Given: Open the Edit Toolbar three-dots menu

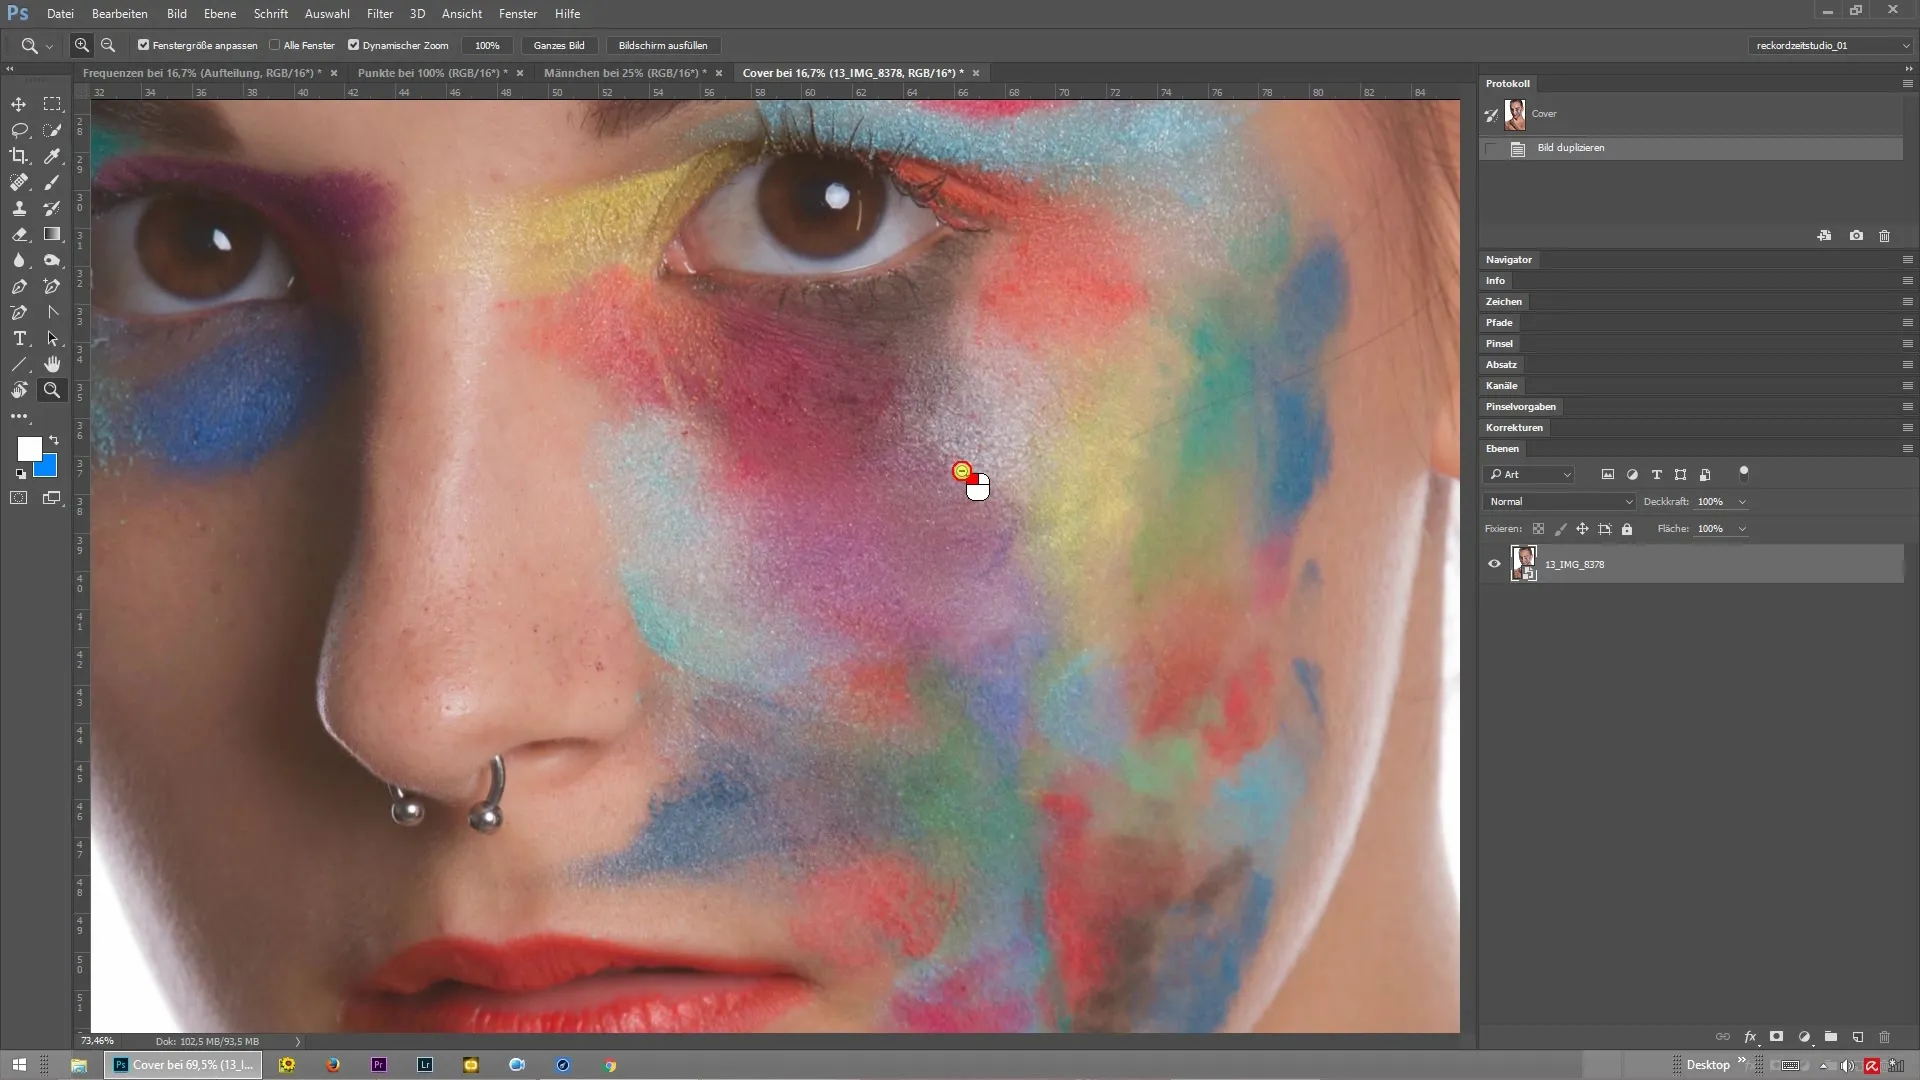Looking at the screenshot, I should [19, 416].
